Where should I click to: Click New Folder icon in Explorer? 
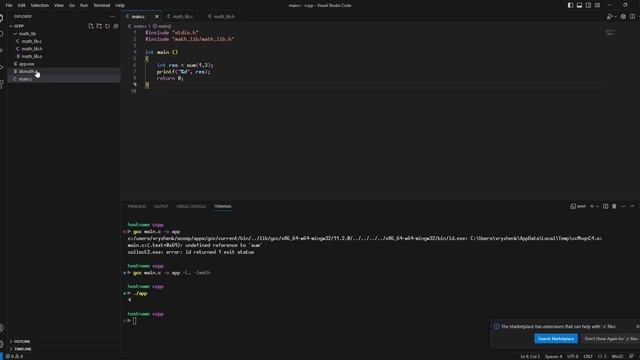pos(99,26)
